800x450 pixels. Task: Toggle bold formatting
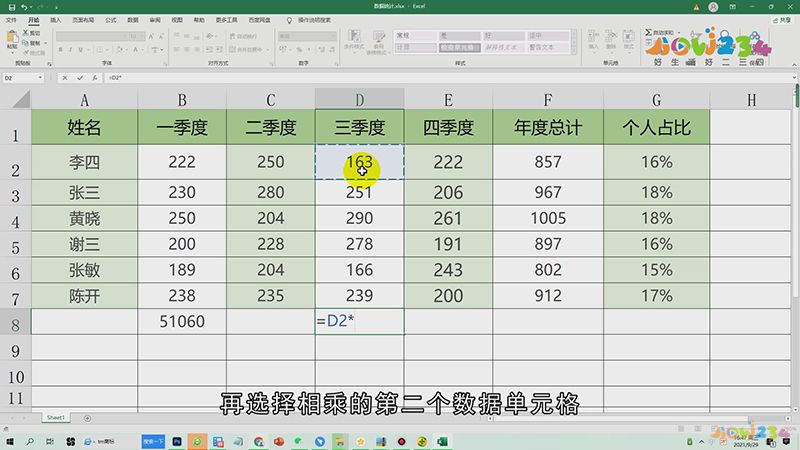(x=61, y=50)
